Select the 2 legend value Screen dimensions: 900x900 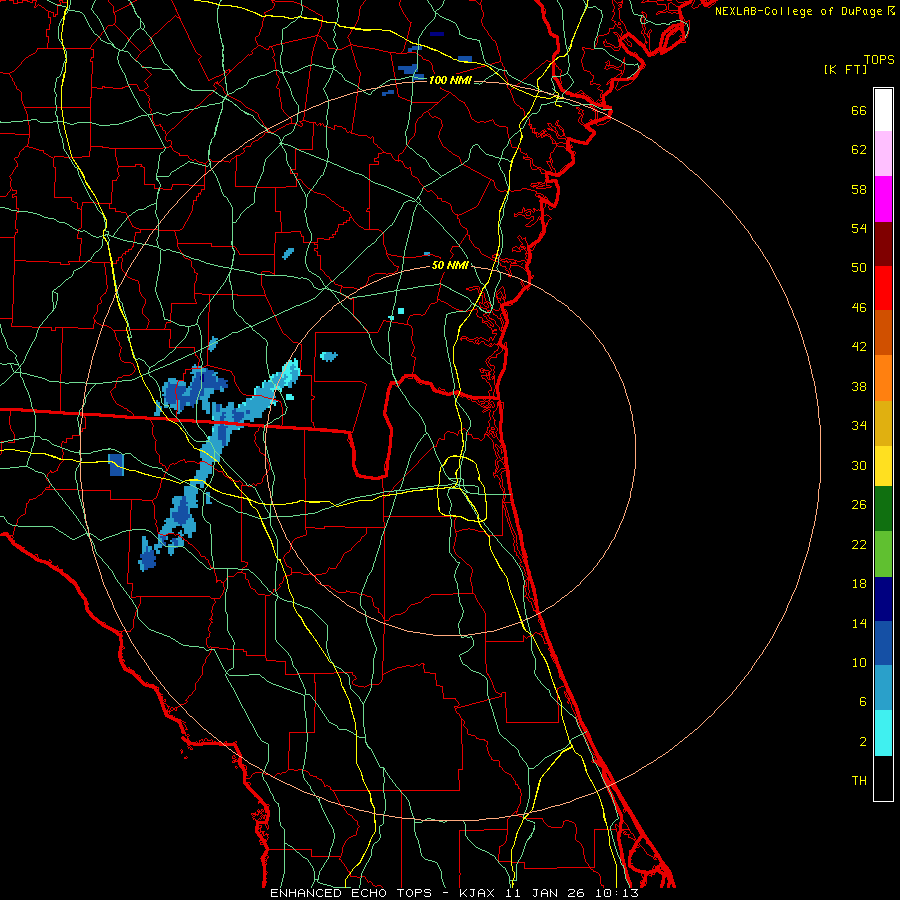pyautogui.click(x=863, y=742)
